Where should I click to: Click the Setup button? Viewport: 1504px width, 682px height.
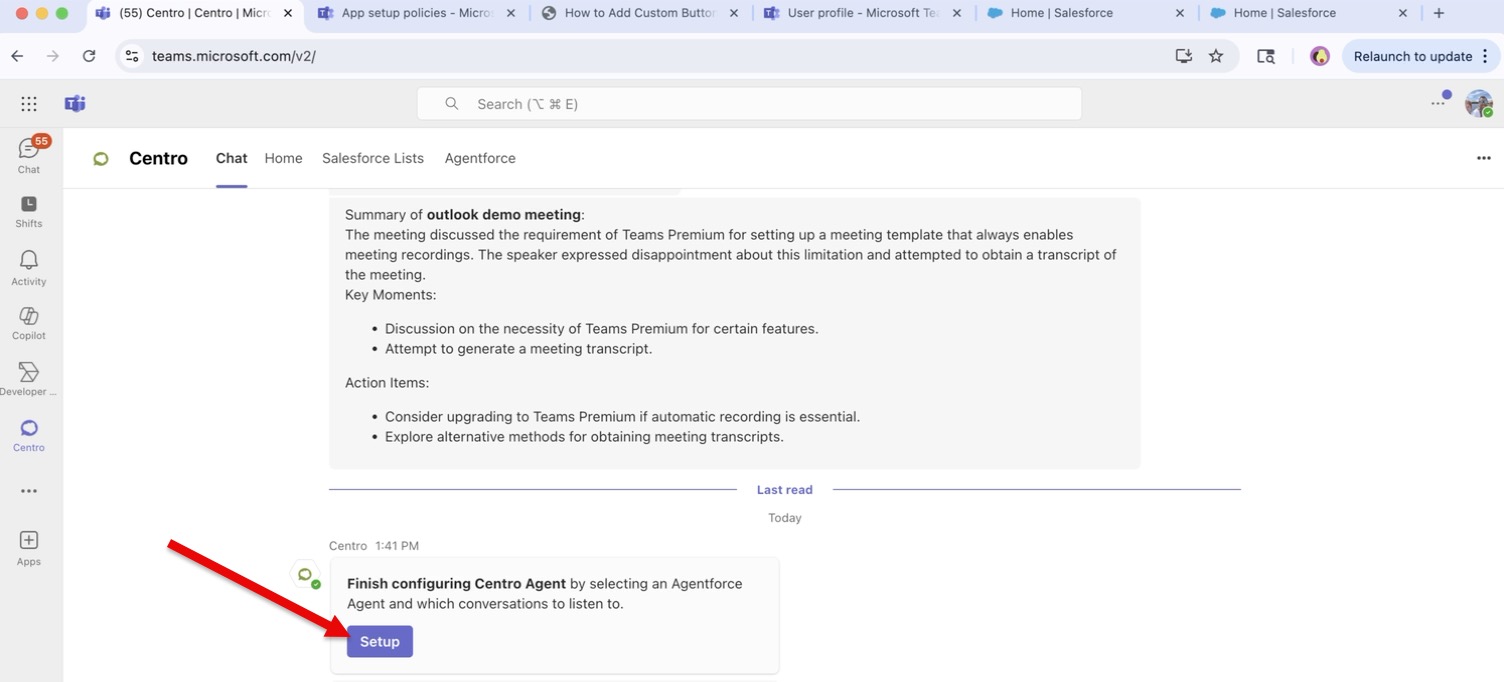pyautogui.click(x=380, y=642)
